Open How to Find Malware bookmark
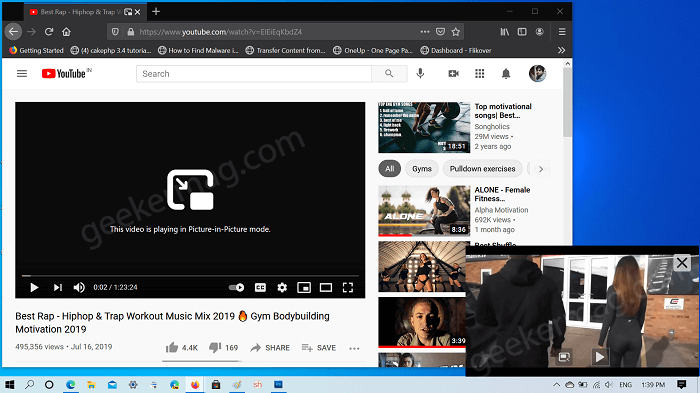The image size is (700, 393). [198, 50]
